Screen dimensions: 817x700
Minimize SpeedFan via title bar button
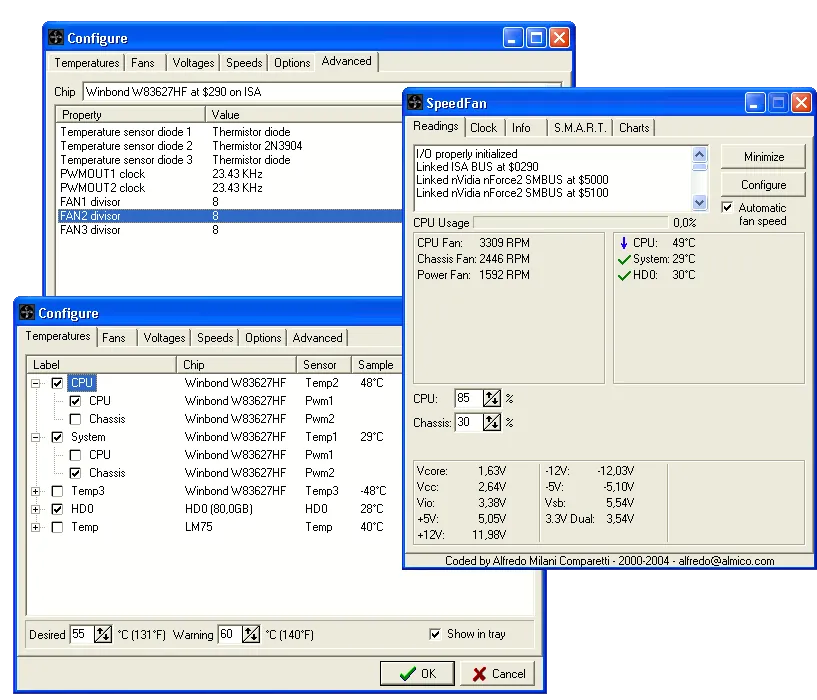(x=754, y=103)
